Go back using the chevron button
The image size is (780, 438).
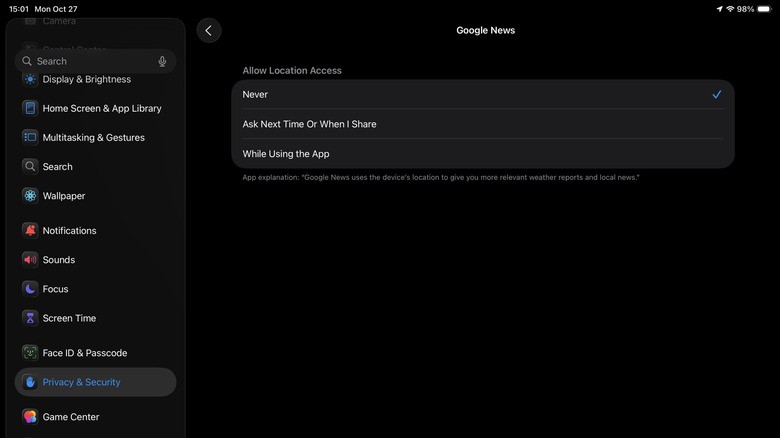(208, 31)
